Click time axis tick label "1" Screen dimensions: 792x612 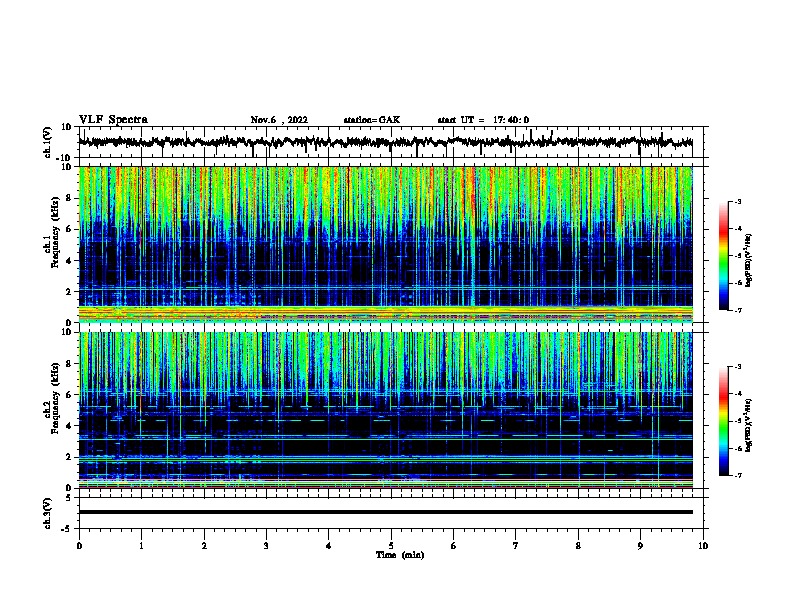pos(142,546)
